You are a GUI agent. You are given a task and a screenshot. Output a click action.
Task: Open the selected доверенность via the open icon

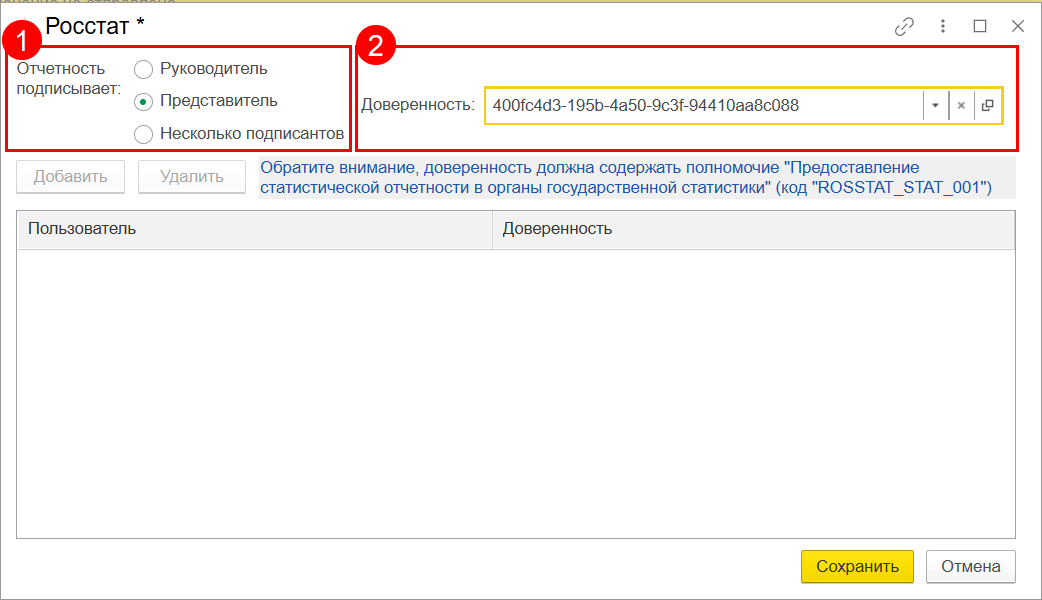point(987,105)
